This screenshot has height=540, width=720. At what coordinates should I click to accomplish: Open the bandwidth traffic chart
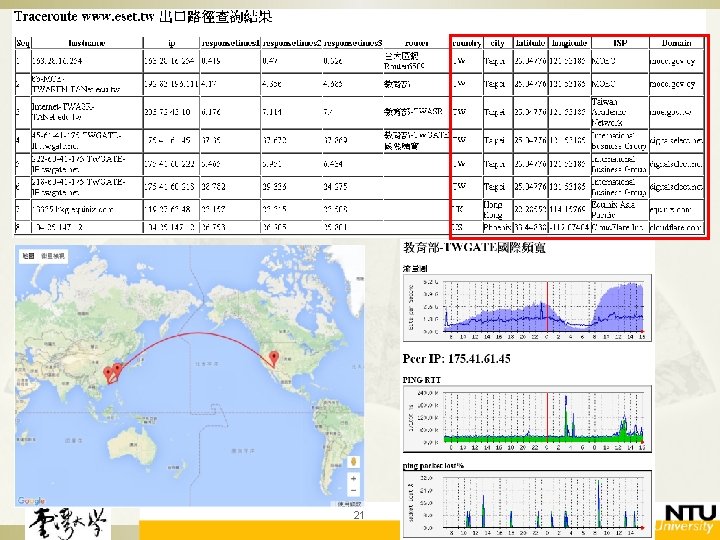coord(527,308)
